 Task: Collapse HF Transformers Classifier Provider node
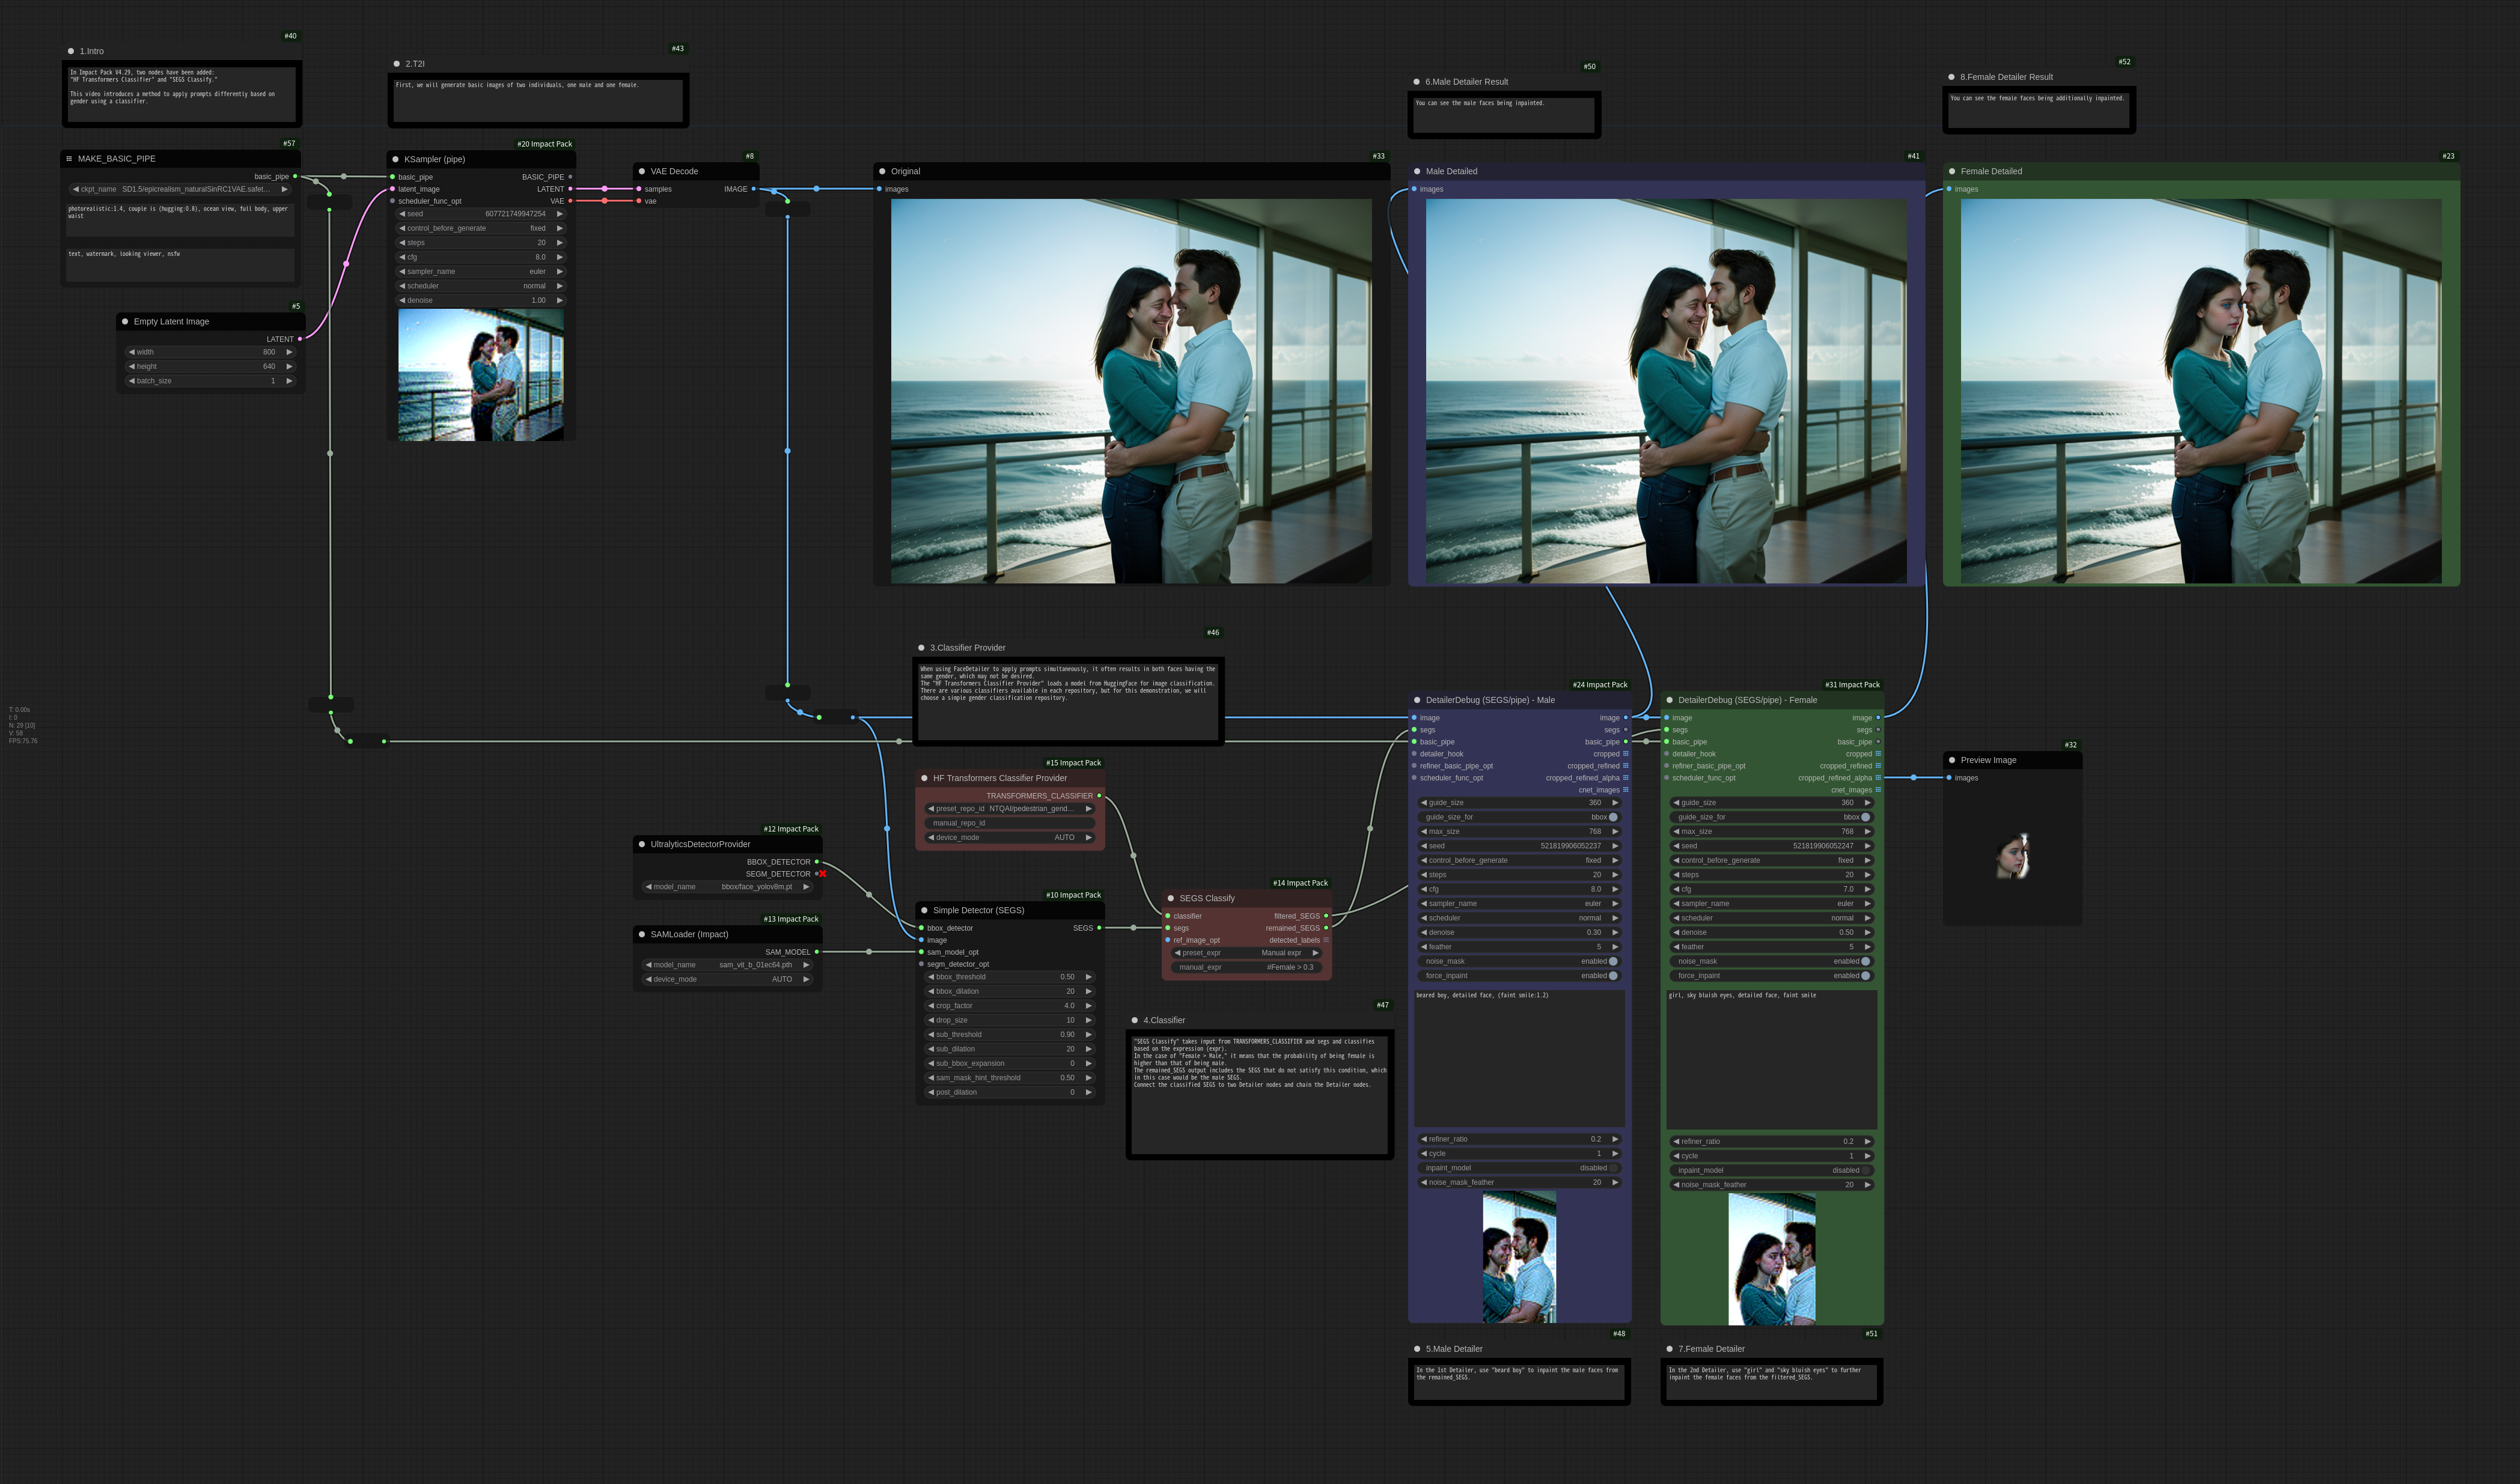(924, 778)
